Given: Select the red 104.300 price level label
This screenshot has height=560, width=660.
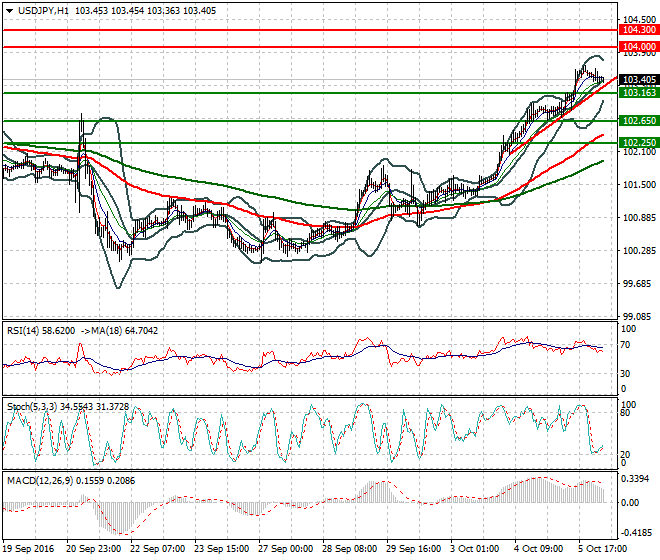Looking at the screenshot, I should click(639, 30).
